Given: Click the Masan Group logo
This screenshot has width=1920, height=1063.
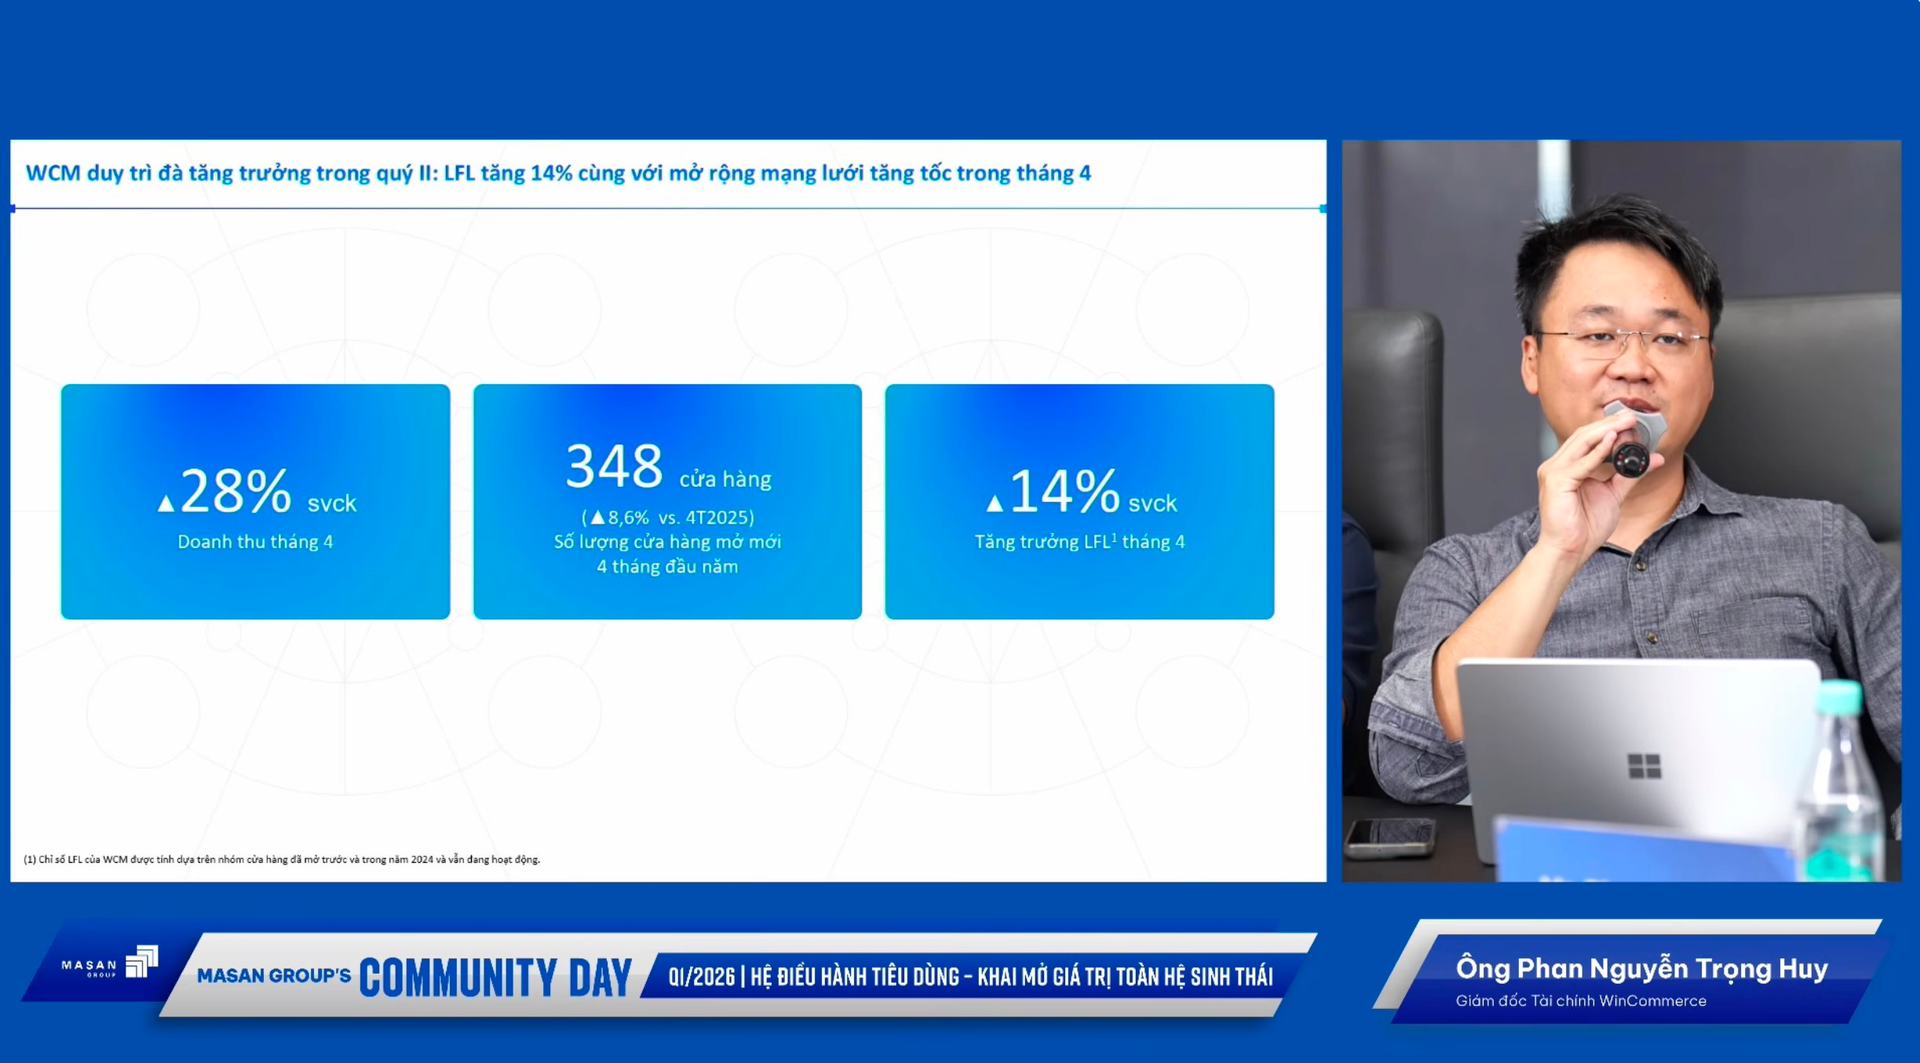Looking at the screenshot, I should (x=110, y=964).
